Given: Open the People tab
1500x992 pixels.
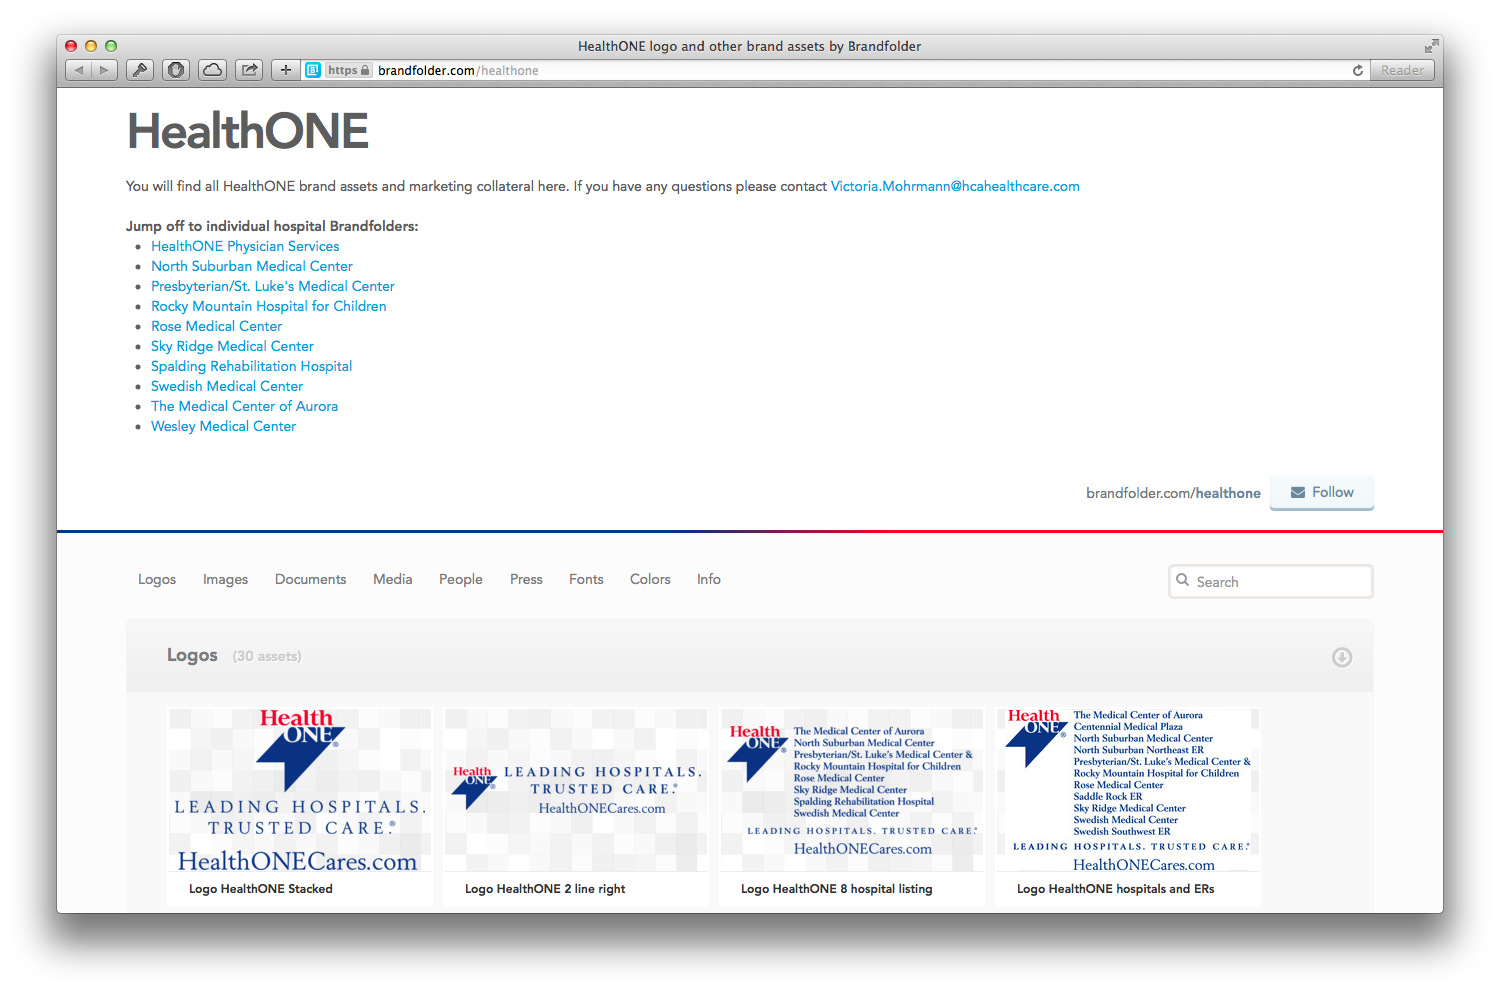Looking at the screenshot, I should click(461, 579).
